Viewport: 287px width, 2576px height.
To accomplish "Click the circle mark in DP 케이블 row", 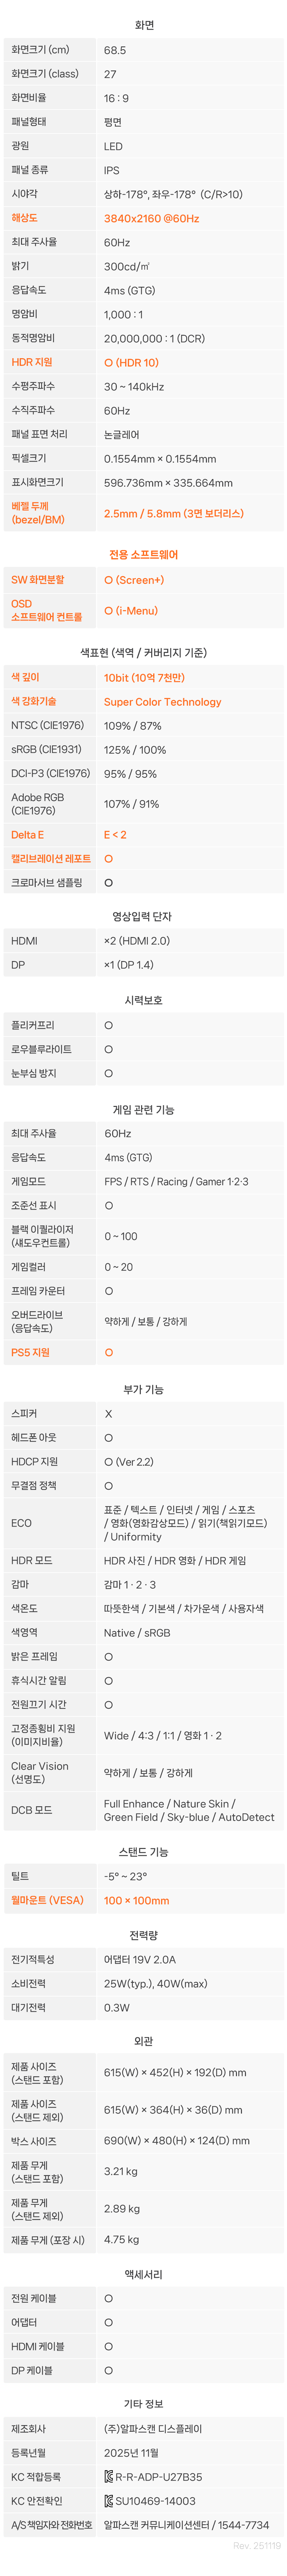I will pos(108,2370).
